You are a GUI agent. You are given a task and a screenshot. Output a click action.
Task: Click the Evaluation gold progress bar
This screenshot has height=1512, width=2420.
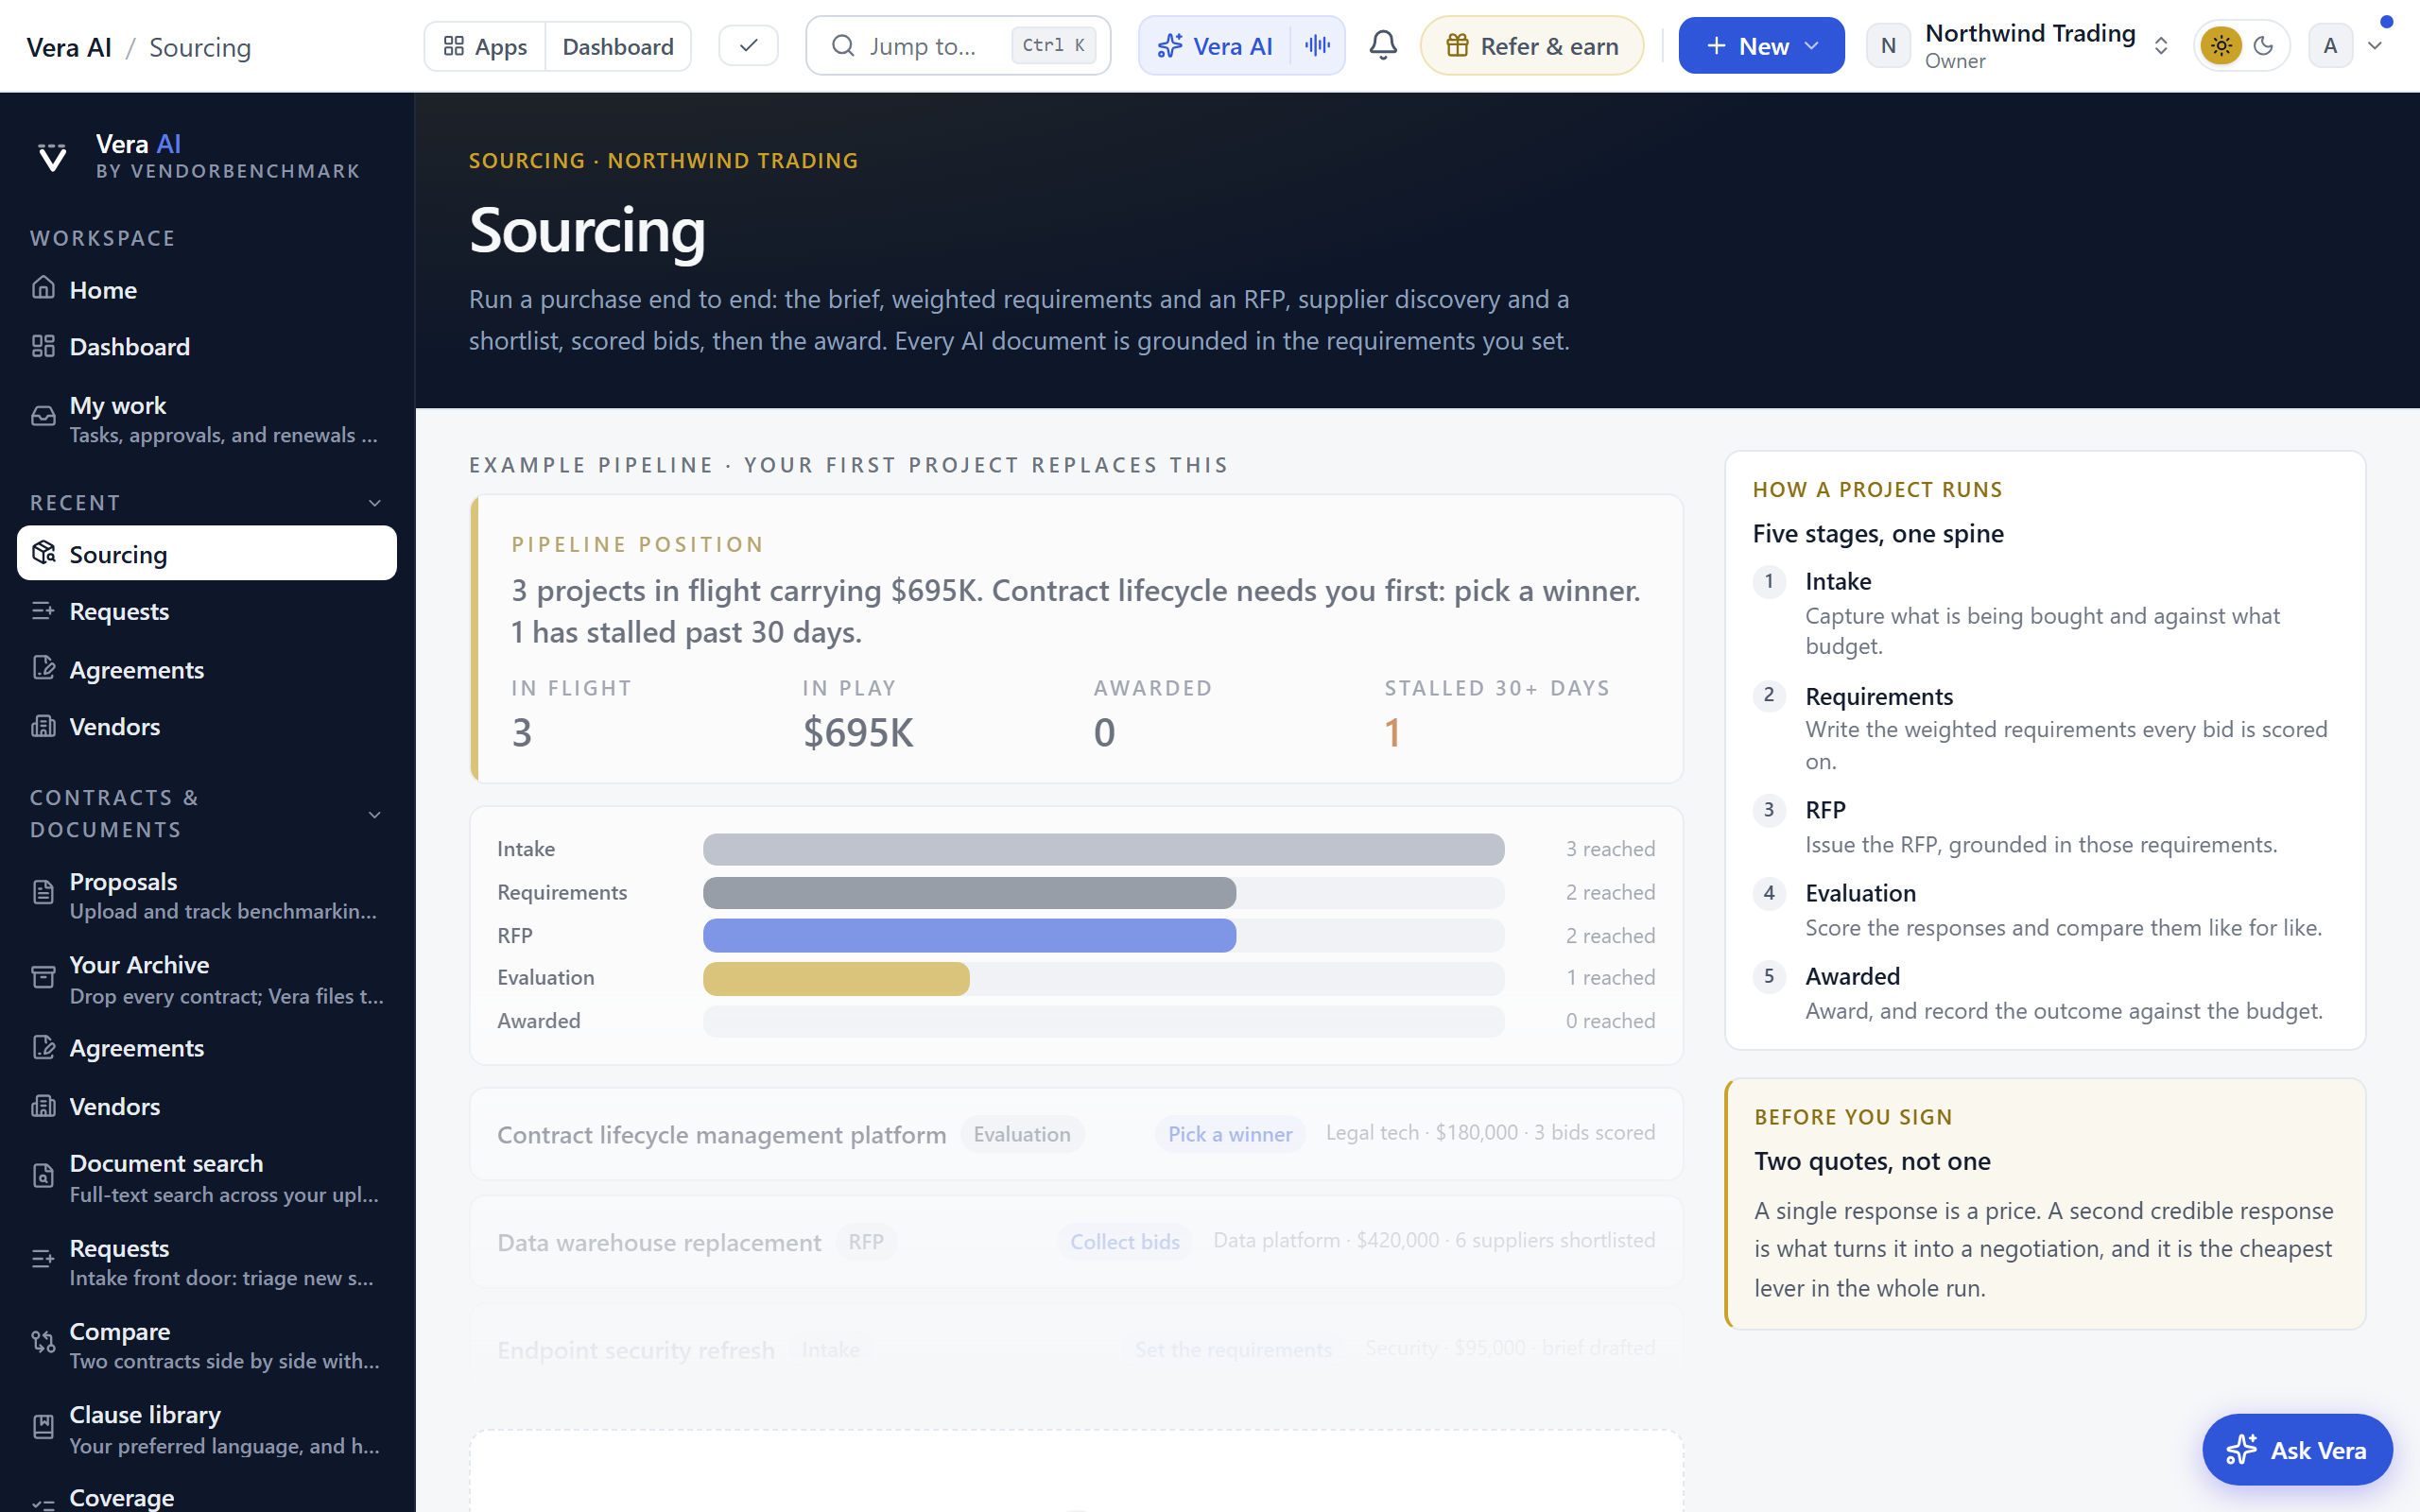point(836,978)
